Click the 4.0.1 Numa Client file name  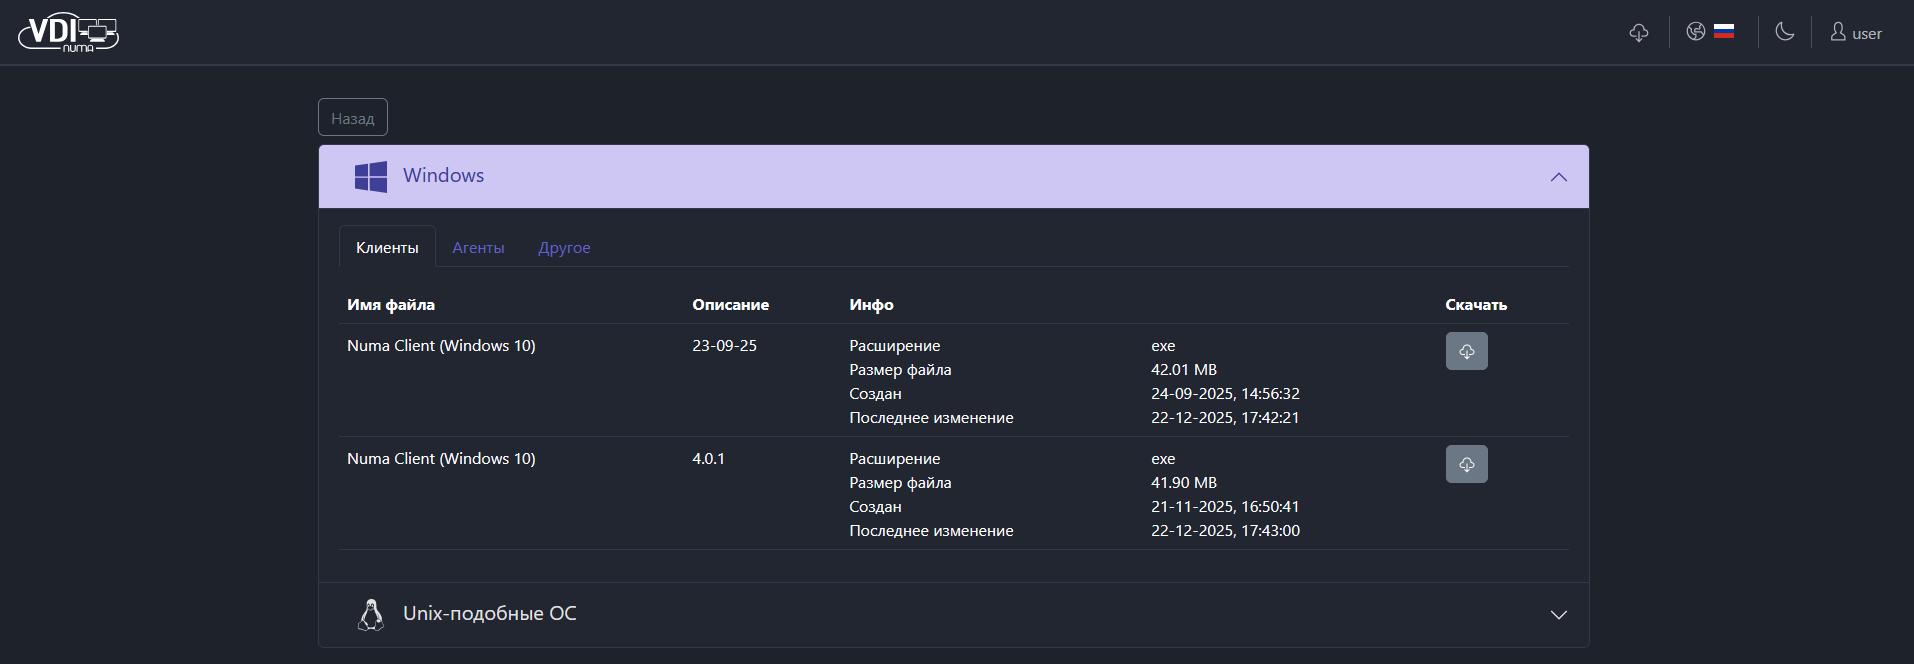tap(441, 459)
